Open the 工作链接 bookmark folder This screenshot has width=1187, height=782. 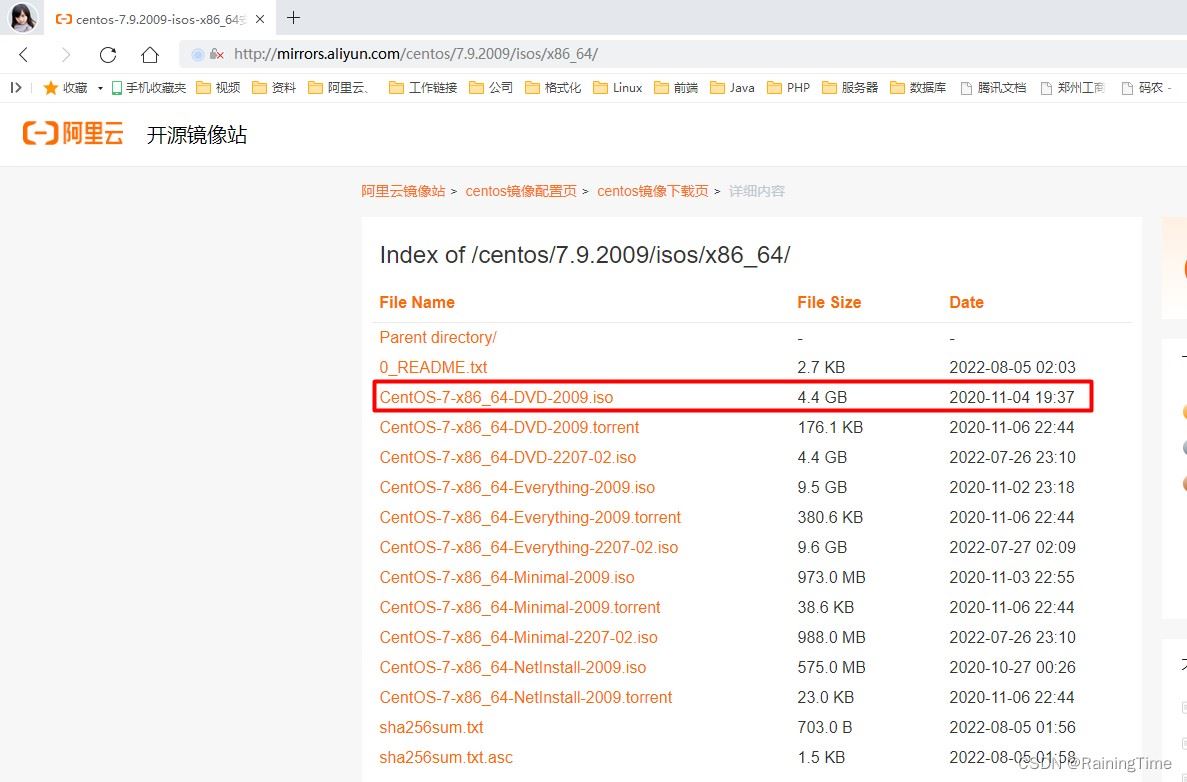pos(423,88)
